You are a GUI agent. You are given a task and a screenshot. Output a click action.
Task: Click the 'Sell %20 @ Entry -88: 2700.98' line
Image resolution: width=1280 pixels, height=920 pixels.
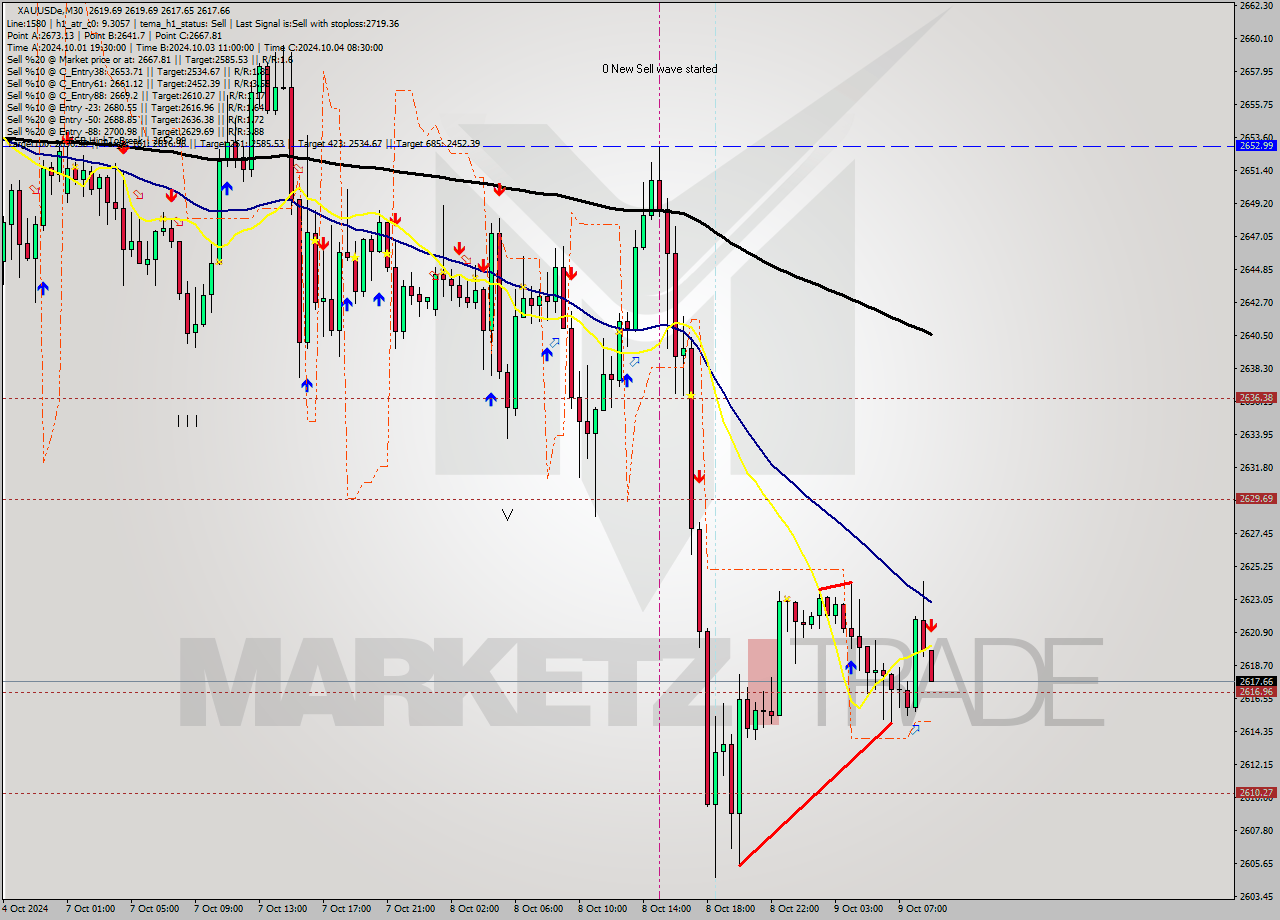coord(135,131)
